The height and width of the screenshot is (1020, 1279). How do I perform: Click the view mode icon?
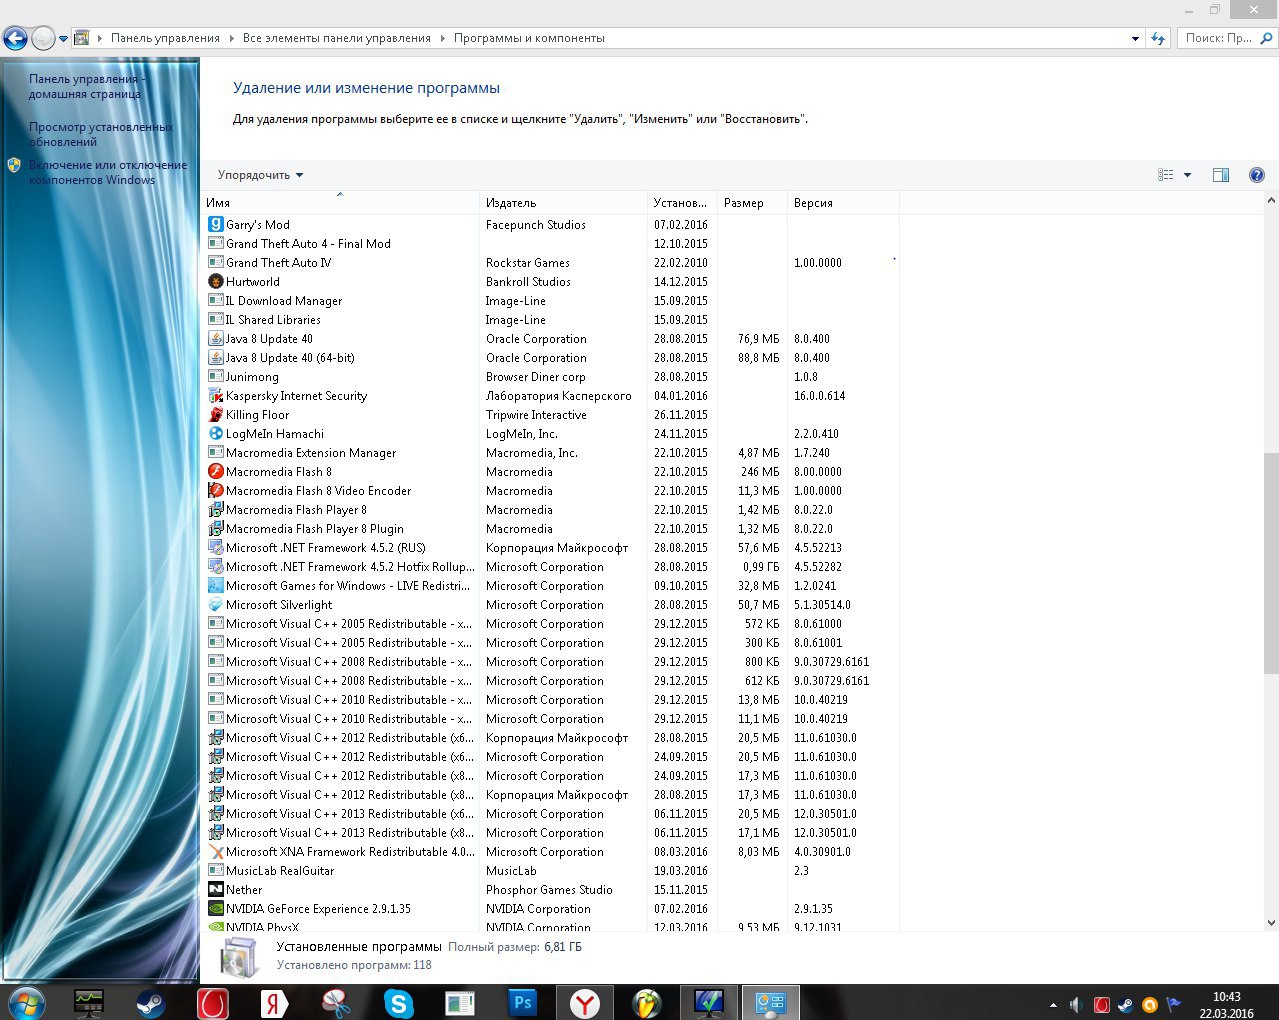(x=1166, y=175)
